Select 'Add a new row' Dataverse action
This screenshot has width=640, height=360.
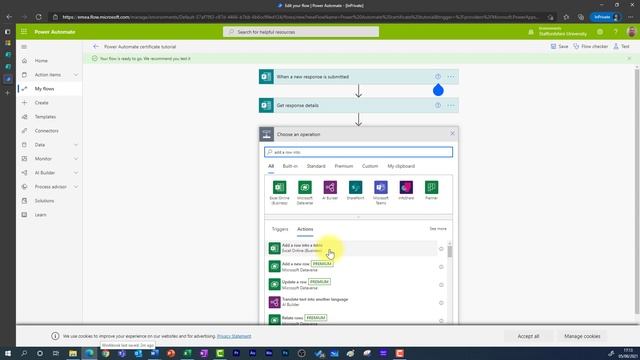[353, 267]
